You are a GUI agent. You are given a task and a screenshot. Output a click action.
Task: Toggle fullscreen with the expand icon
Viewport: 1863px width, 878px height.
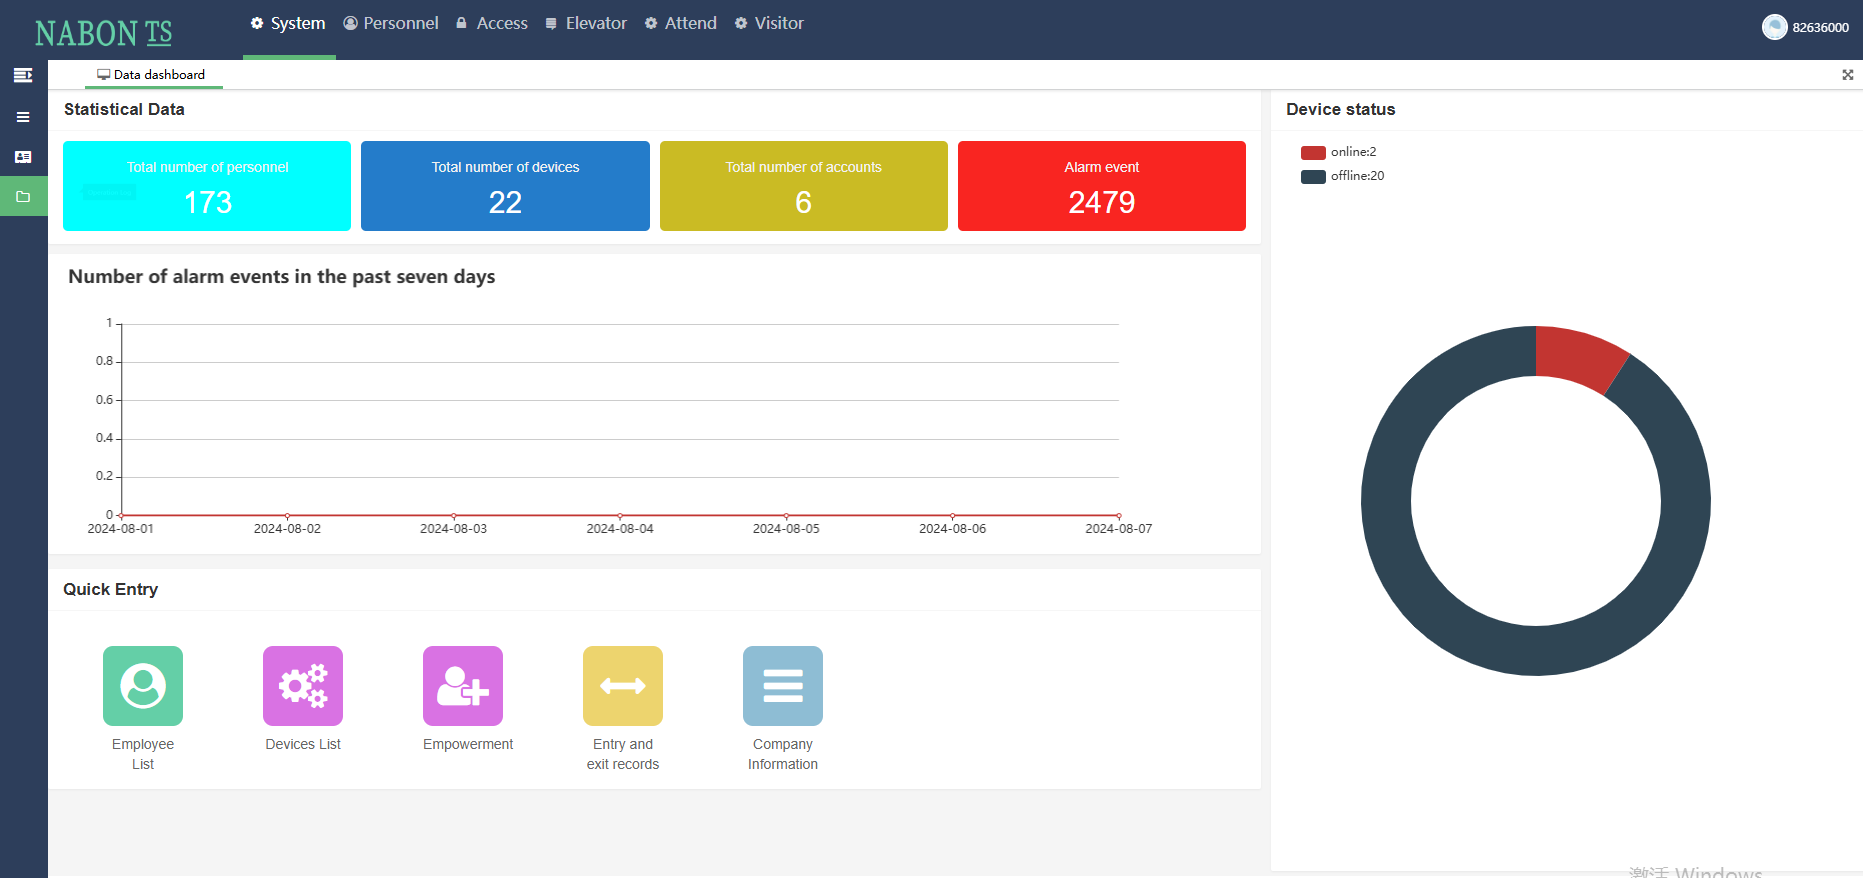[x=1848, y=75]
